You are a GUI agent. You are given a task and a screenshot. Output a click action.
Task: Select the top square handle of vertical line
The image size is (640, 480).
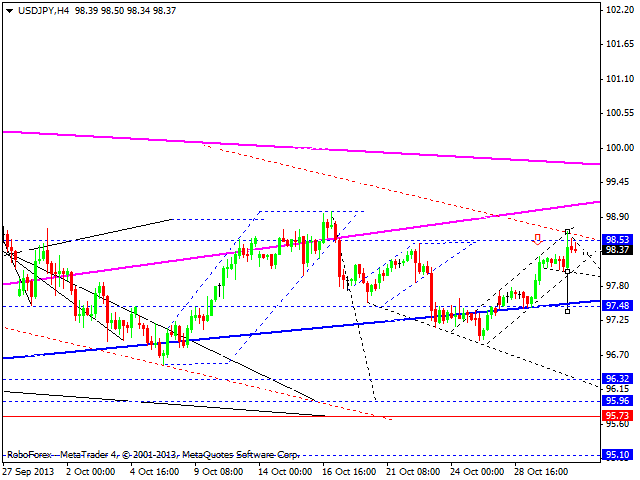tap(567, 231)
